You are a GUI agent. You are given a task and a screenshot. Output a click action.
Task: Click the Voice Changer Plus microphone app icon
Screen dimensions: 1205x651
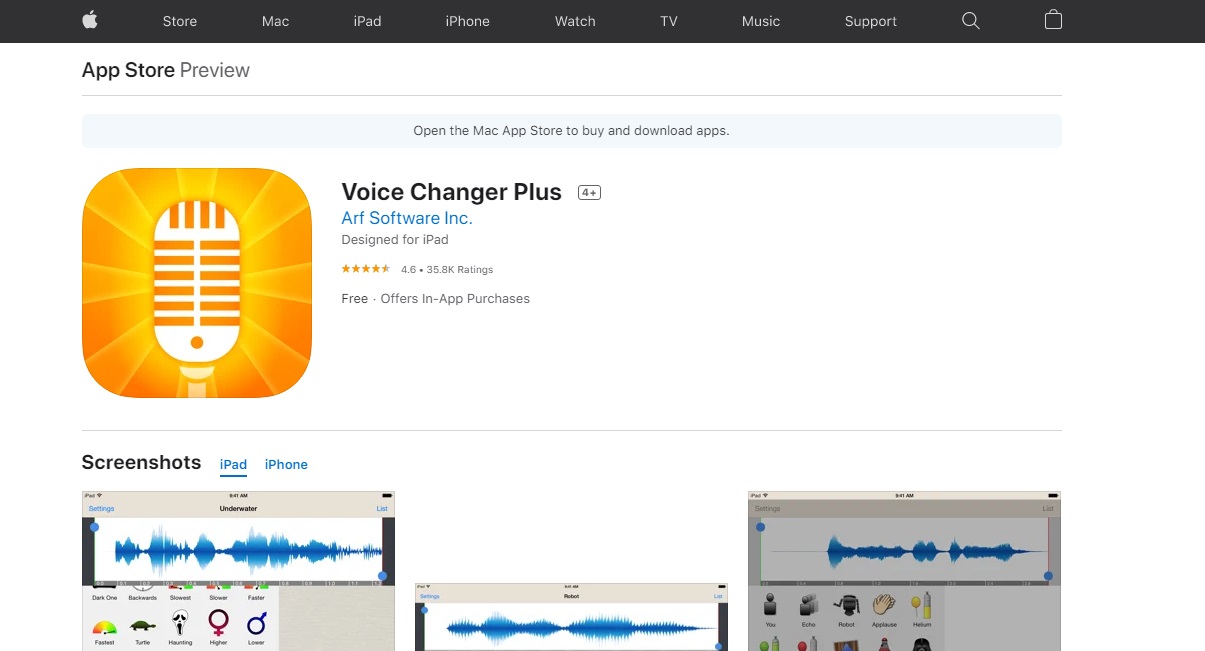point(197,283)
